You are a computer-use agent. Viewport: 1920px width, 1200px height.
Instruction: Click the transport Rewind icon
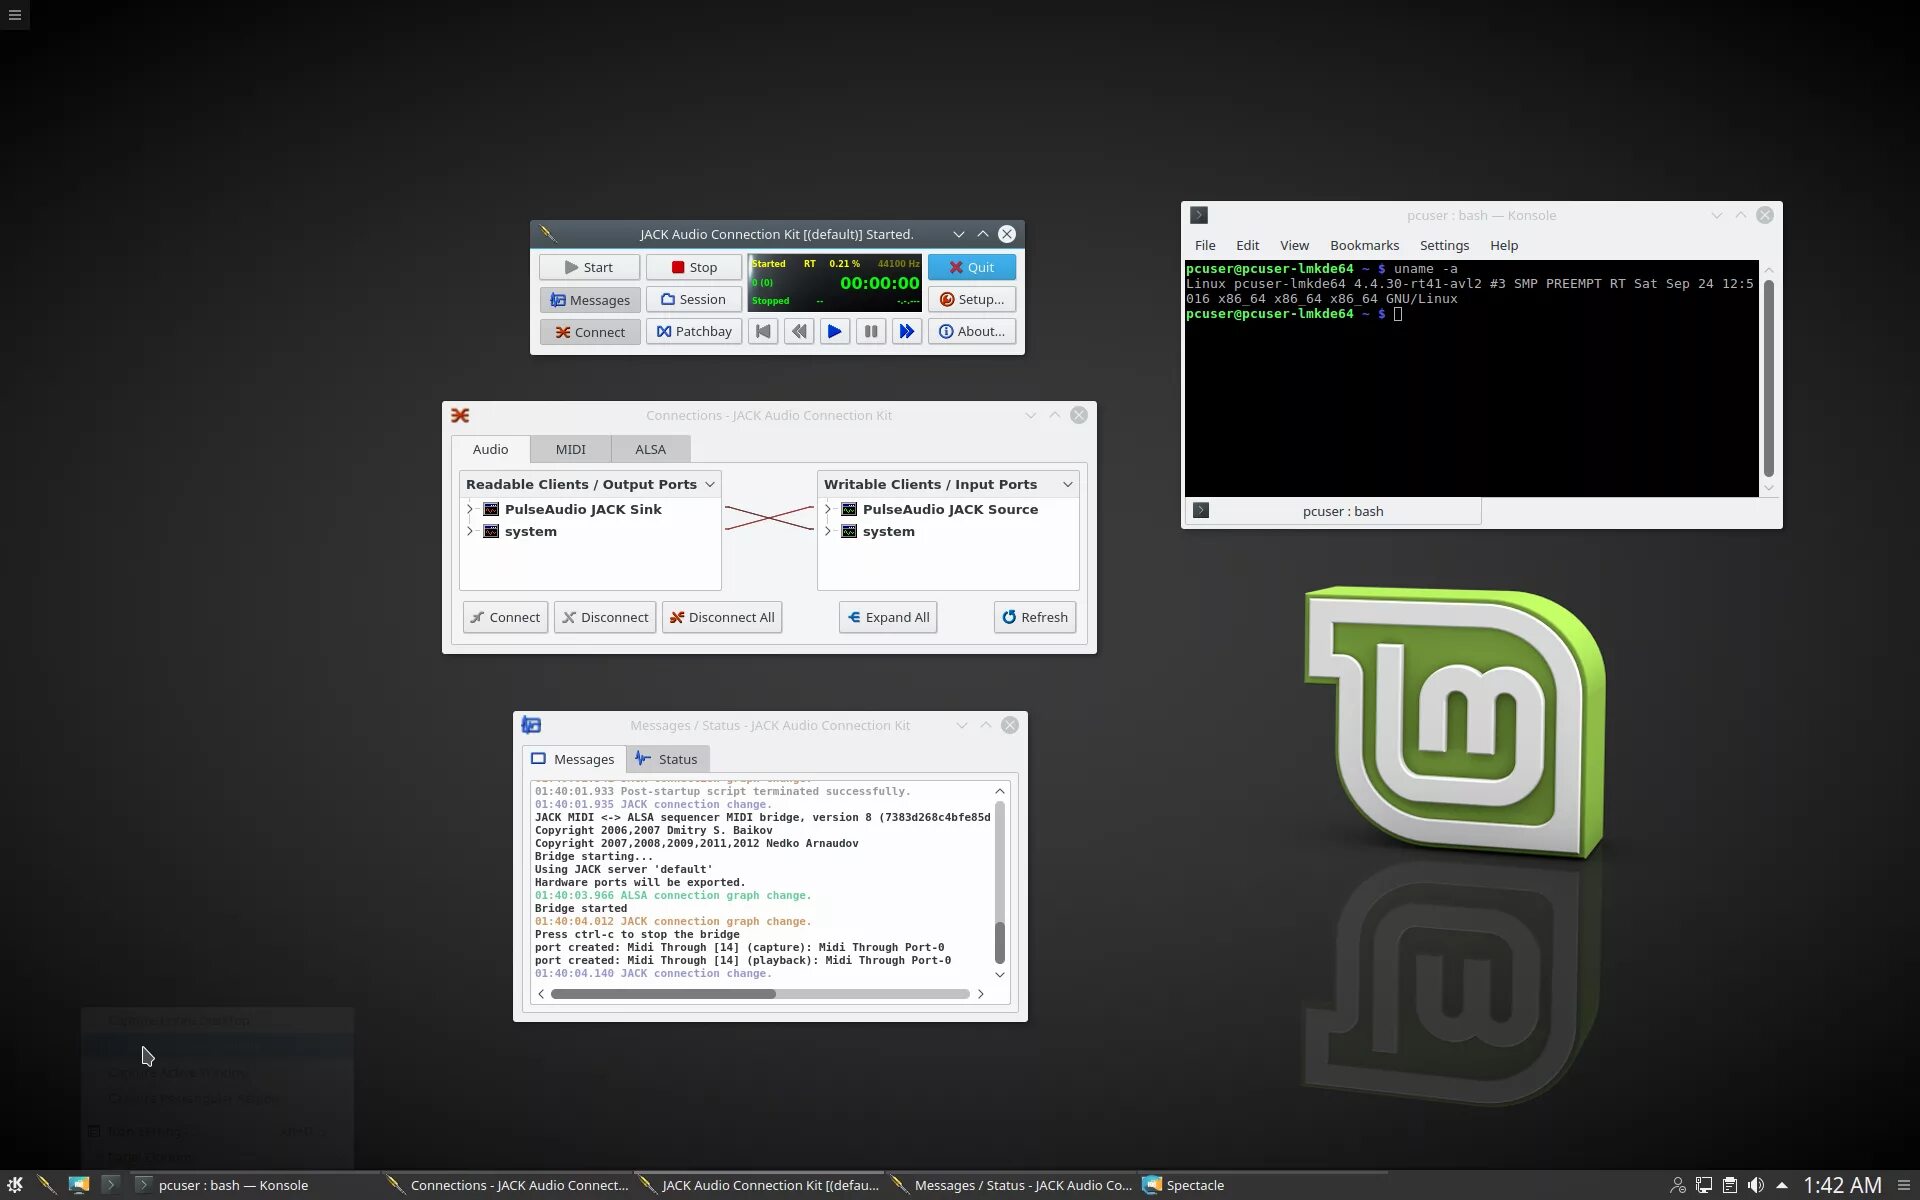coord(798,331)
